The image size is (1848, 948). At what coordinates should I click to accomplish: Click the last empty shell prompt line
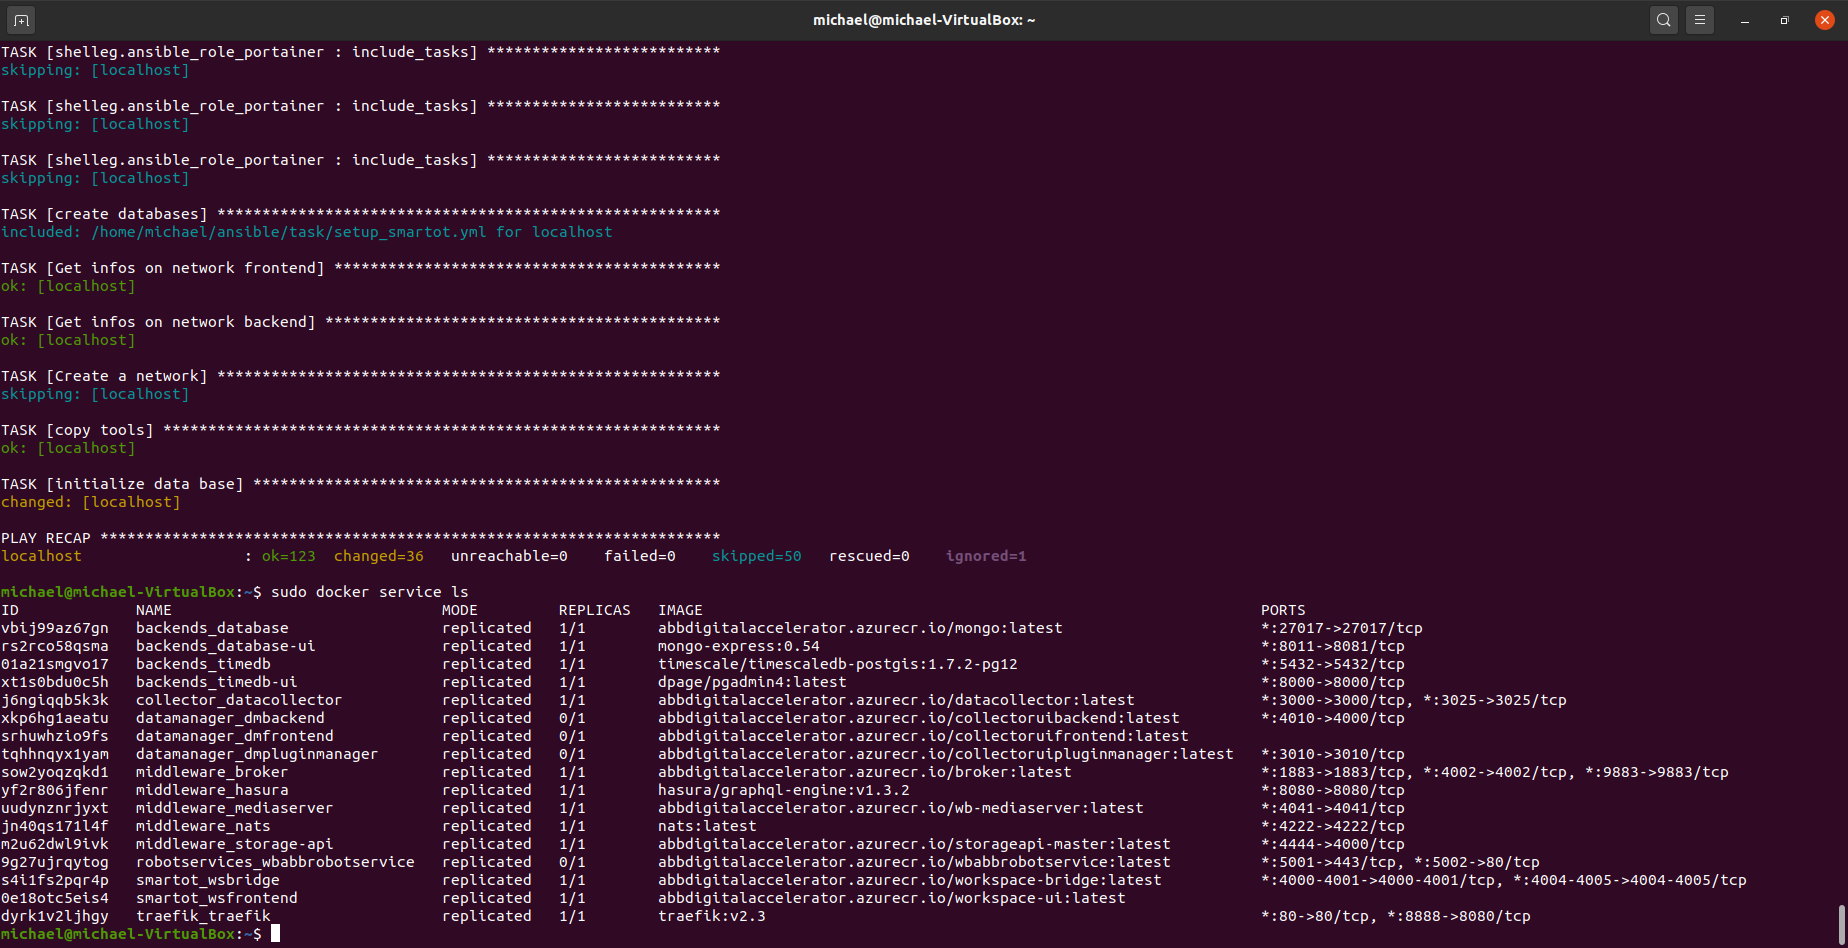coord(140,934)
